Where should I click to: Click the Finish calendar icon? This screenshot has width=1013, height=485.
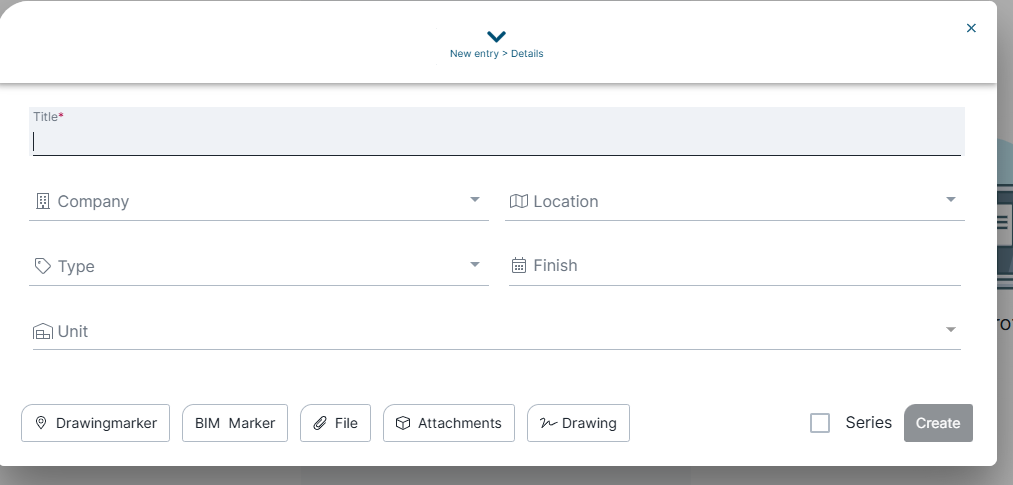[x=519, y=265]
